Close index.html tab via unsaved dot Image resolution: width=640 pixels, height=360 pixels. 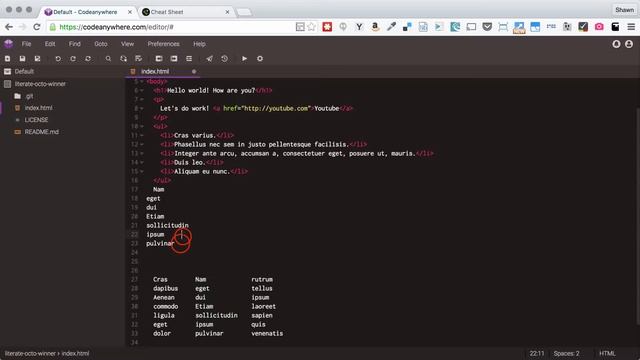pyautogui.click(x=194, y=71)
